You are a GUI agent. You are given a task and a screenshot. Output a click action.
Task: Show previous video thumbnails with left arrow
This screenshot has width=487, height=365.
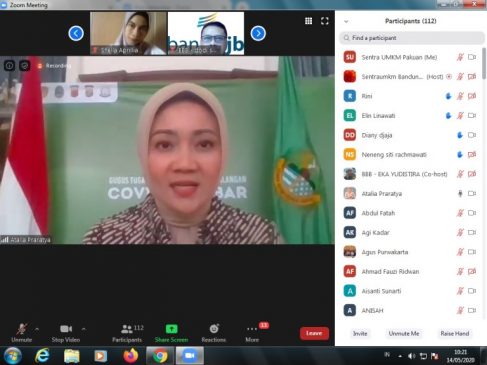pyautogui.click(x=76, y=33)
